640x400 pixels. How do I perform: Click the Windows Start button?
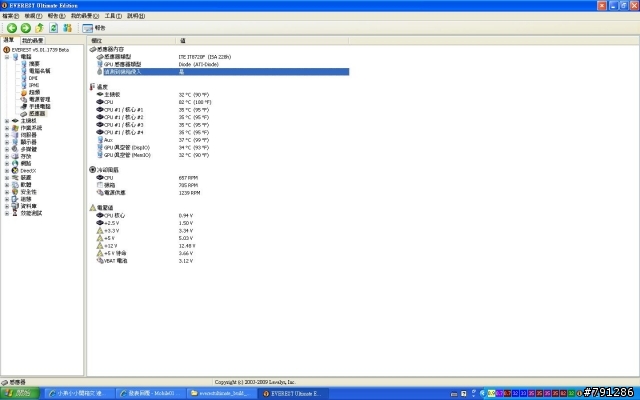point(20,393)
